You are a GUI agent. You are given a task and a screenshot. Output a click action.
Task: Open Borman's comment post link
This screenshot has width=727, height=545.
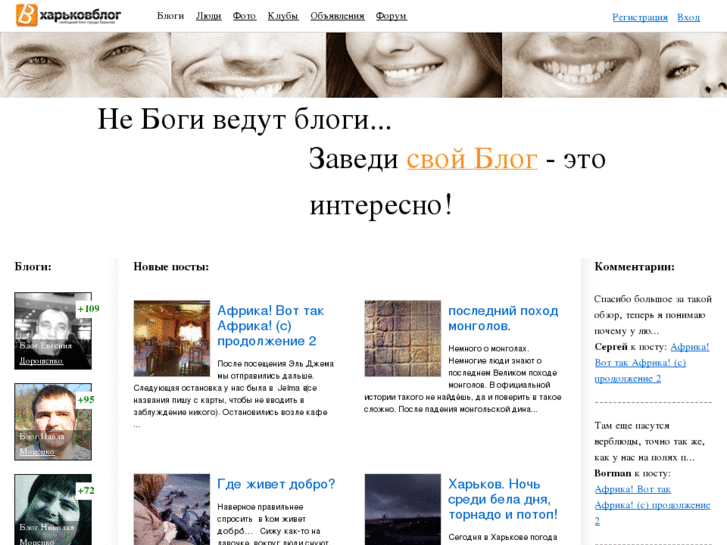pyautogui.click(x=652, y=505)
